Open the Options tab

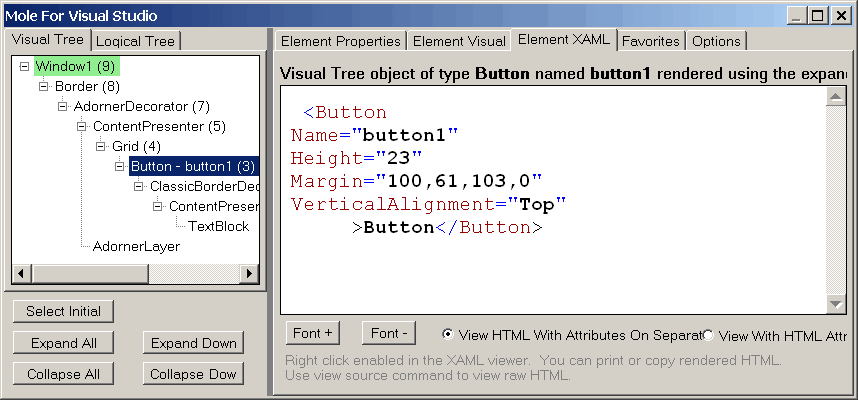(x=716, y=41)
